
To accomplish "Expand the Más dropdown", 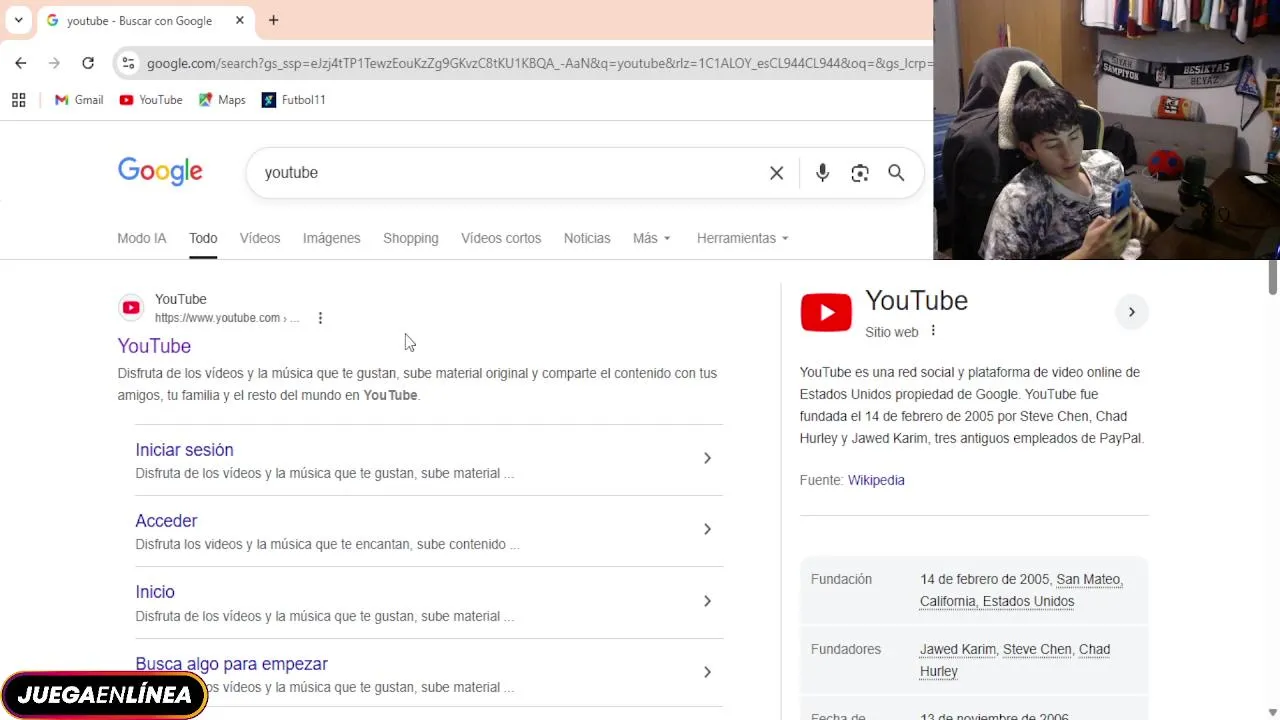I will coord(652,238).
